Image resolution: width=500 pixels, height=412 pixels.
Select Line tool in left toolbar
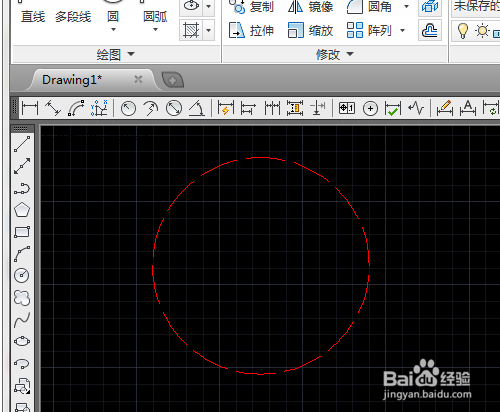click(22, 144)
